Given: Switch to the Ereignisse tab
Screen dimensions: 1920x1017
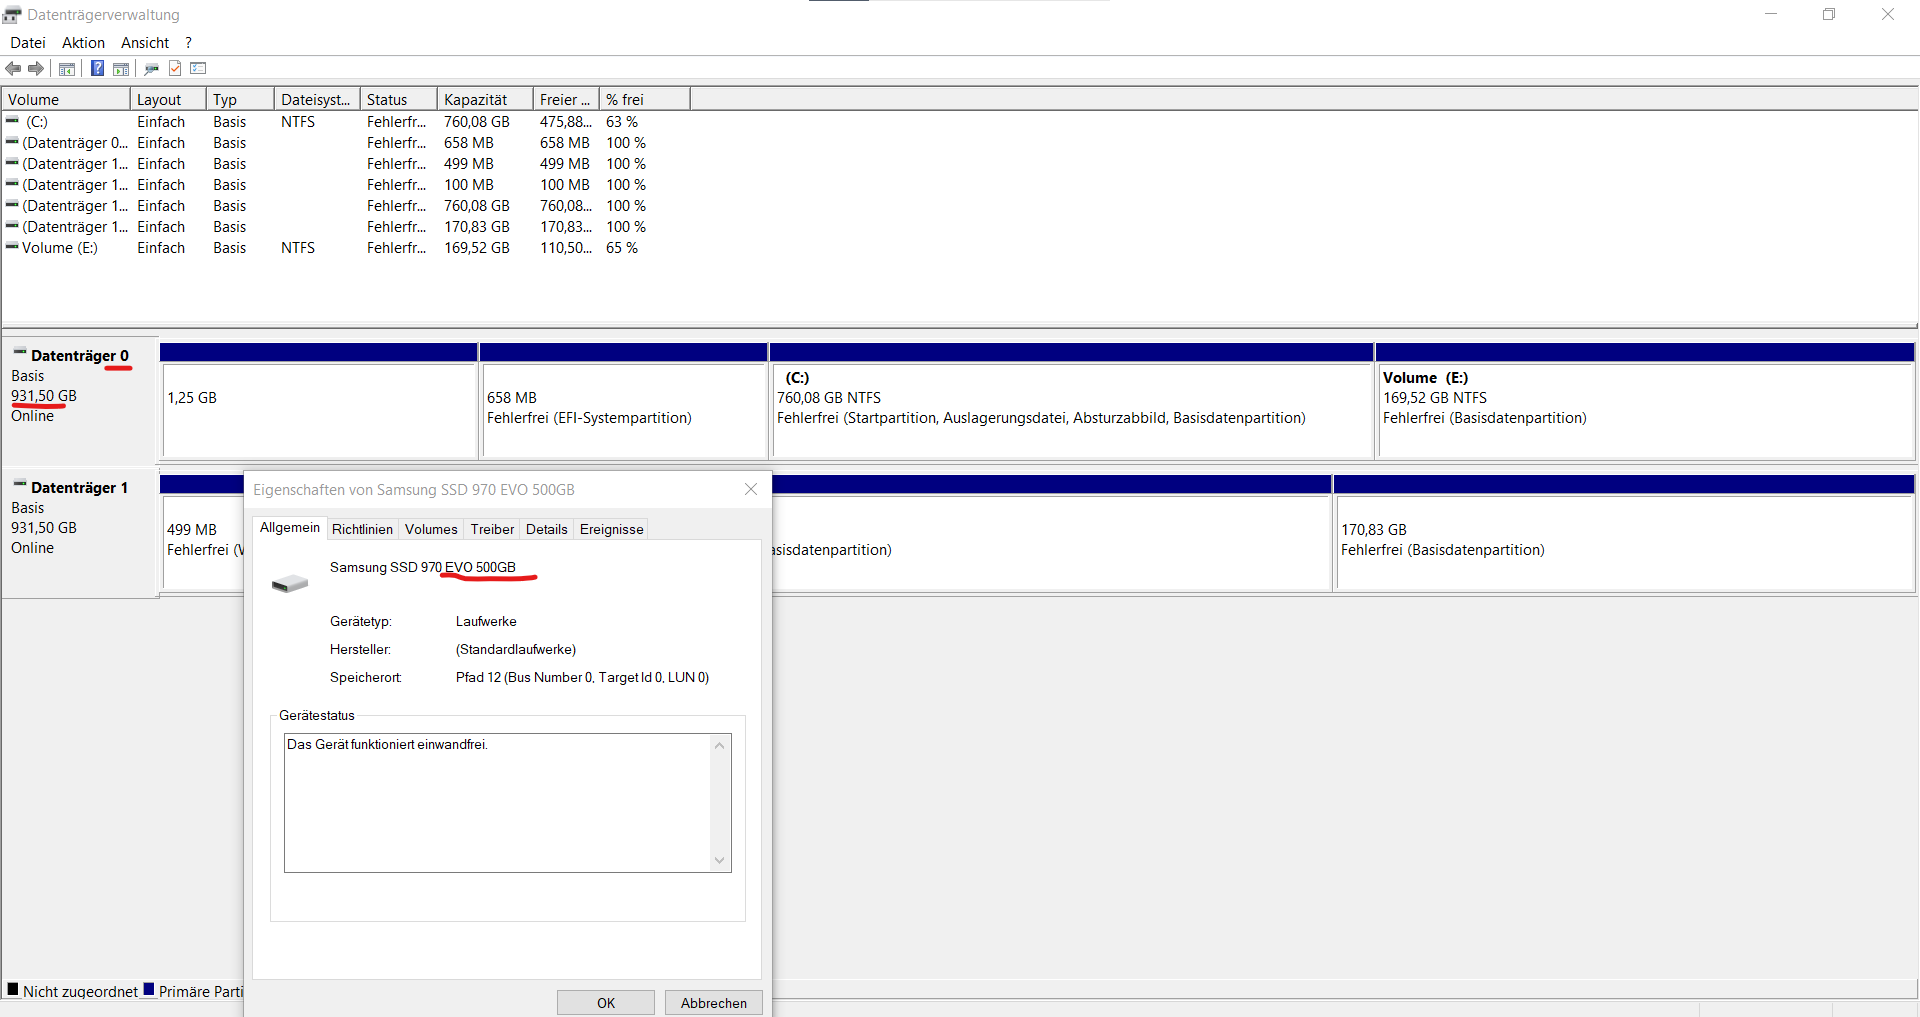Looking at the screenshot, I should (612, 529).
